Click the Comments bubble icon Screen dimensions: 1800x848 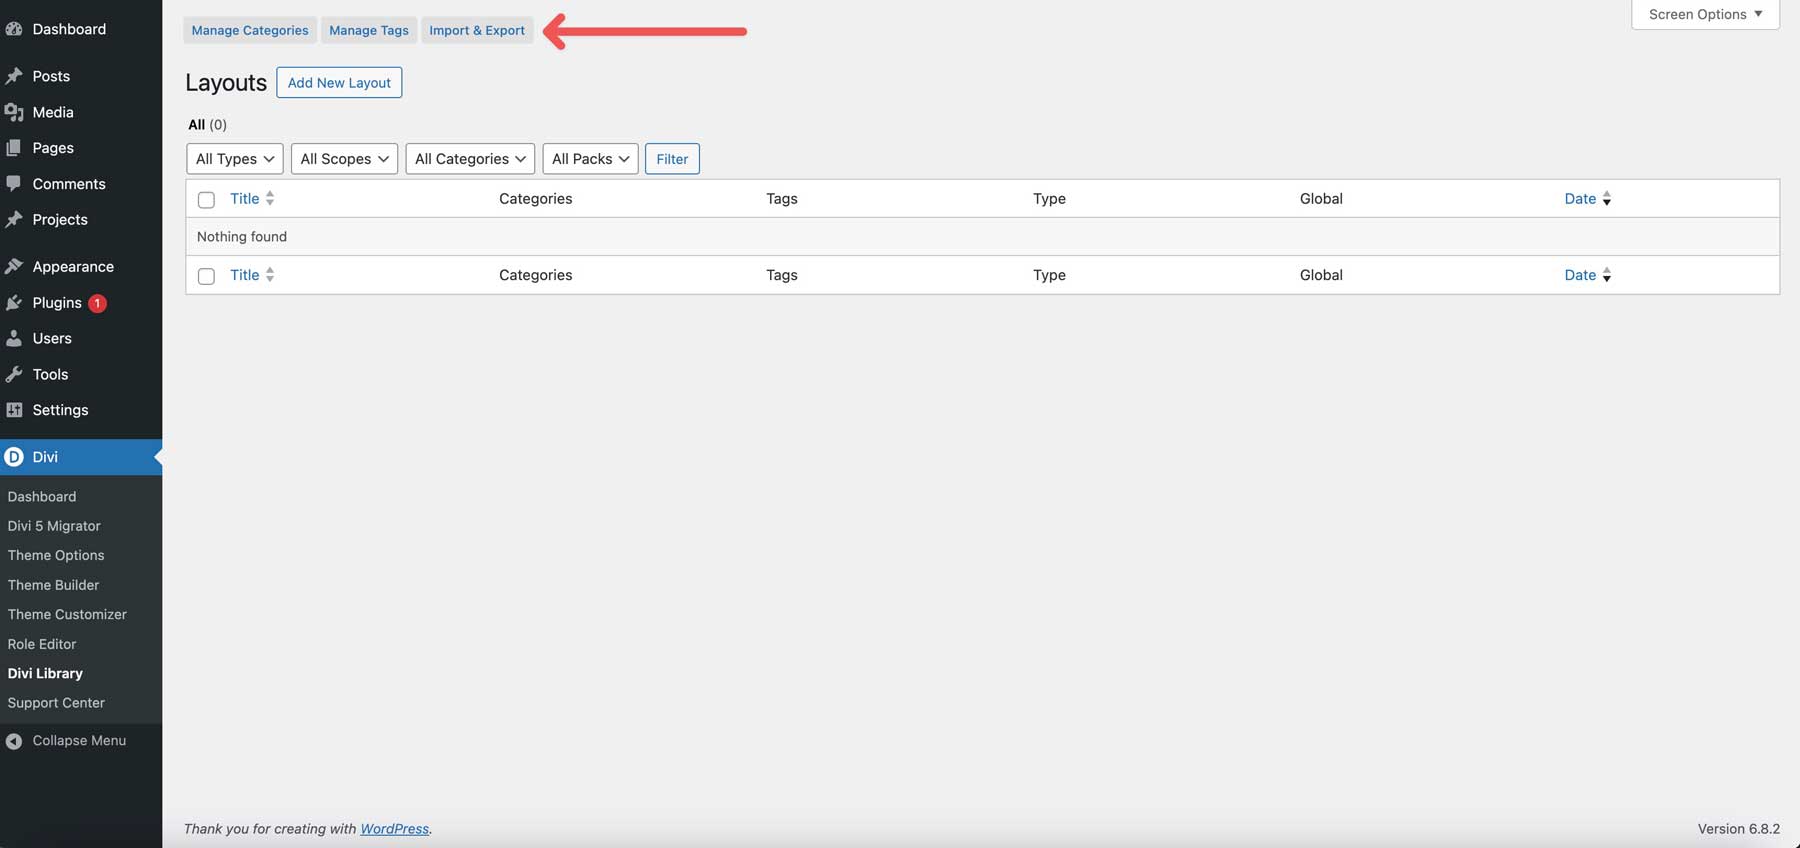pyautogui.click(x=14, y=184)
